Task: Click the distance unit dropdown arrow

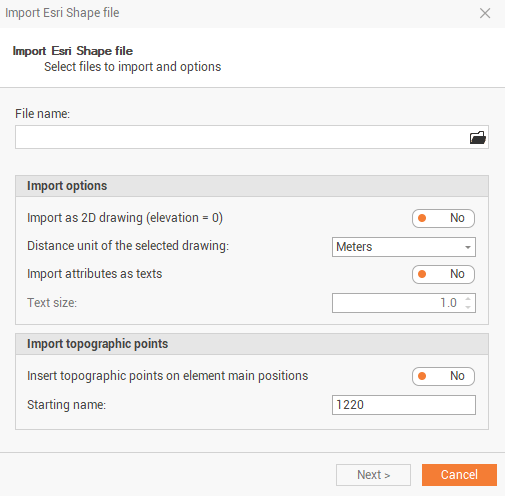Action: (468, 247)
